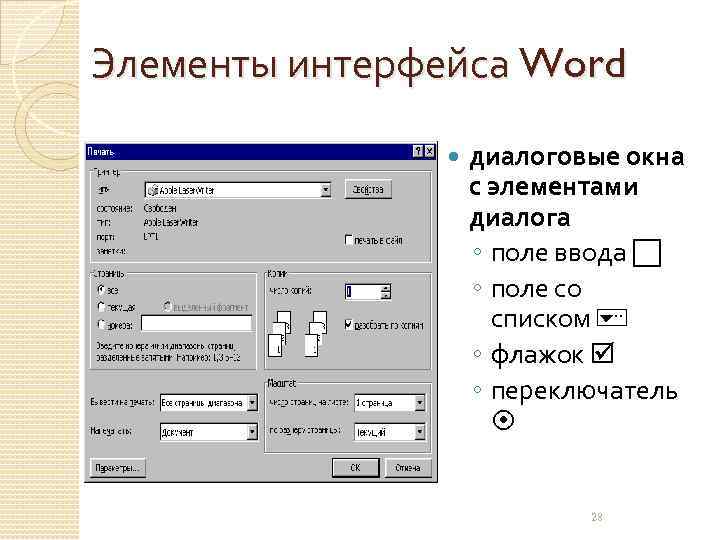Click the sample radio button icon under 'переключатель'
The width and height of the screenshot is (720, 540).
coord(503,420)
